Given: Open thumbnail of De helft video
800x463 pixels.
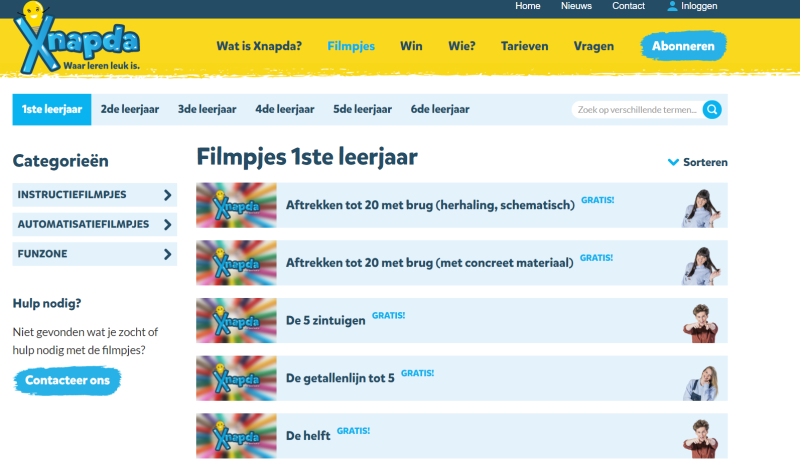Looking at the screenshot, I should click(x=236, y=436).
